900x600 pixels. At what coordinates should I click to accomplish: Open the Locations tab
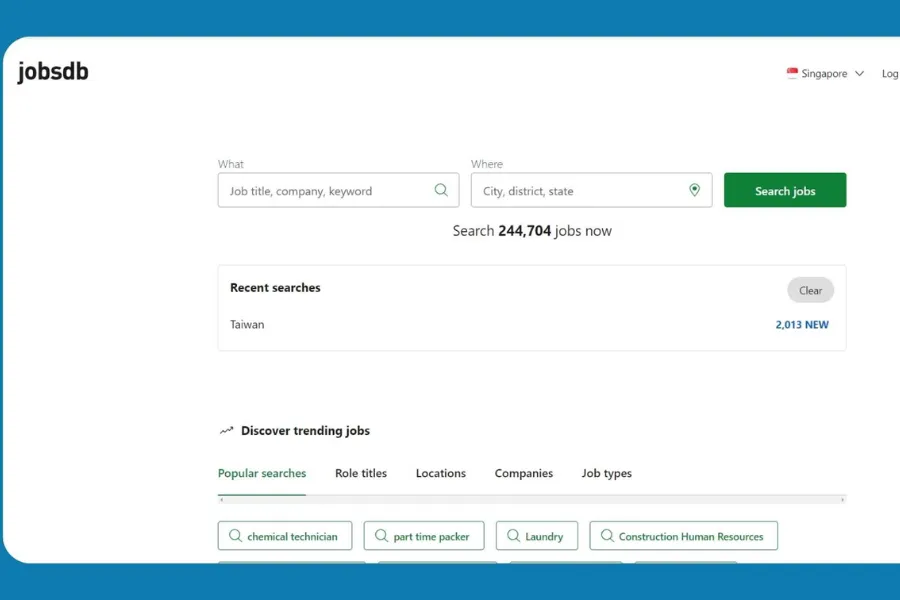point(441,473)
